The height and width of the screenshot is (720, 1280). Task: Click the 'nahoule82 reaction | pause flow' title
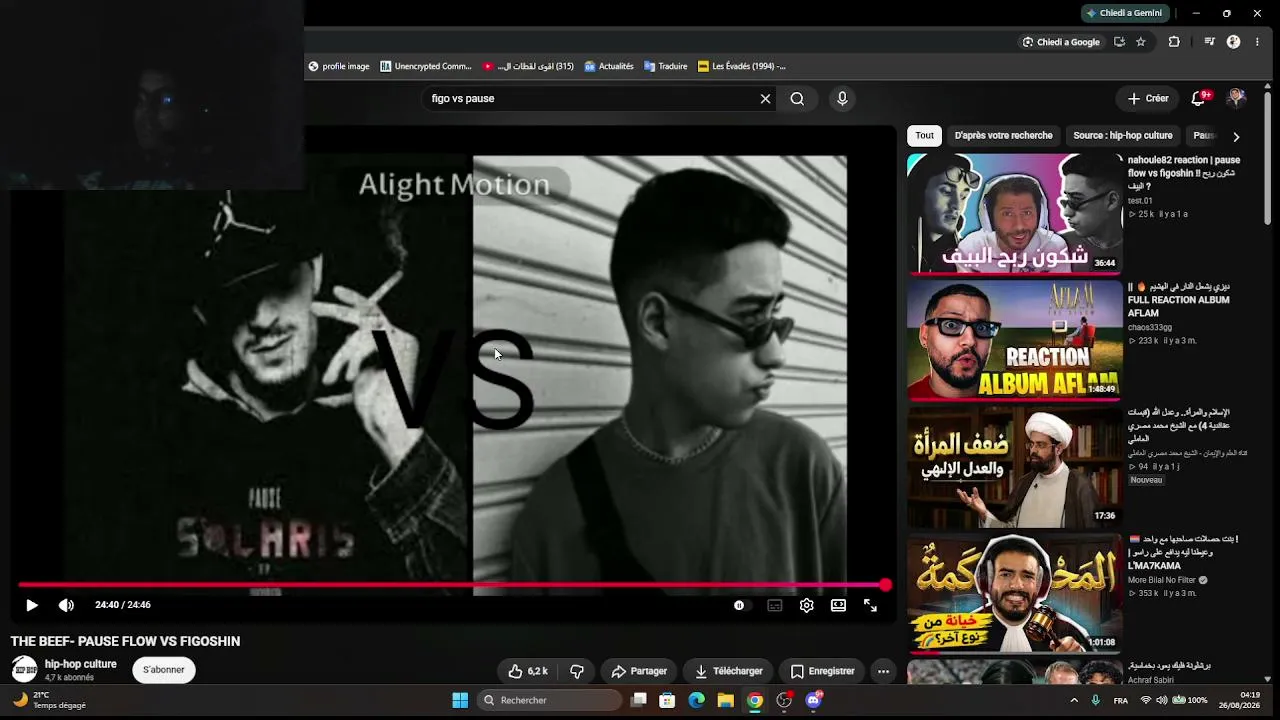(1184, 173)
